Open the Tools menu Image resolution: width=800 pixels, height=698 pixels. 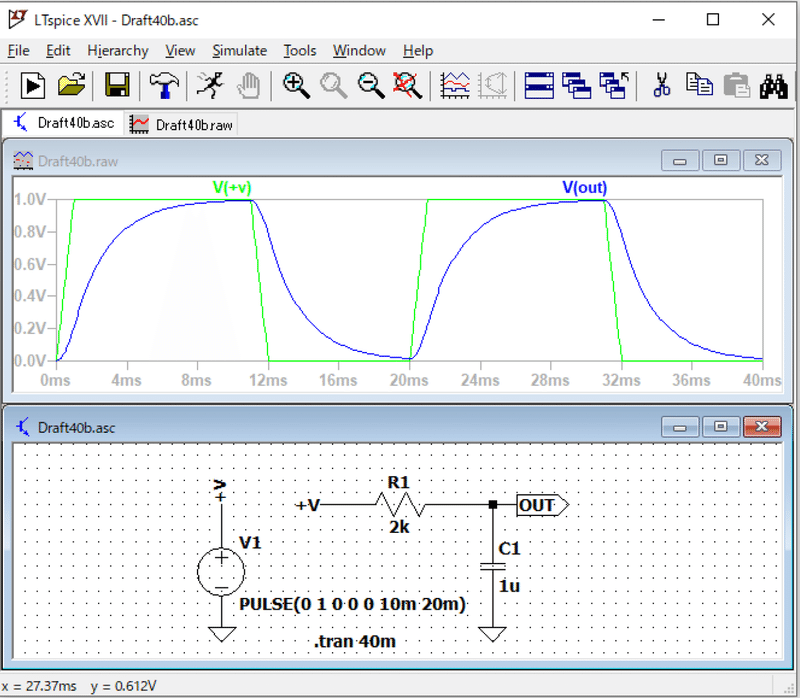300,51
